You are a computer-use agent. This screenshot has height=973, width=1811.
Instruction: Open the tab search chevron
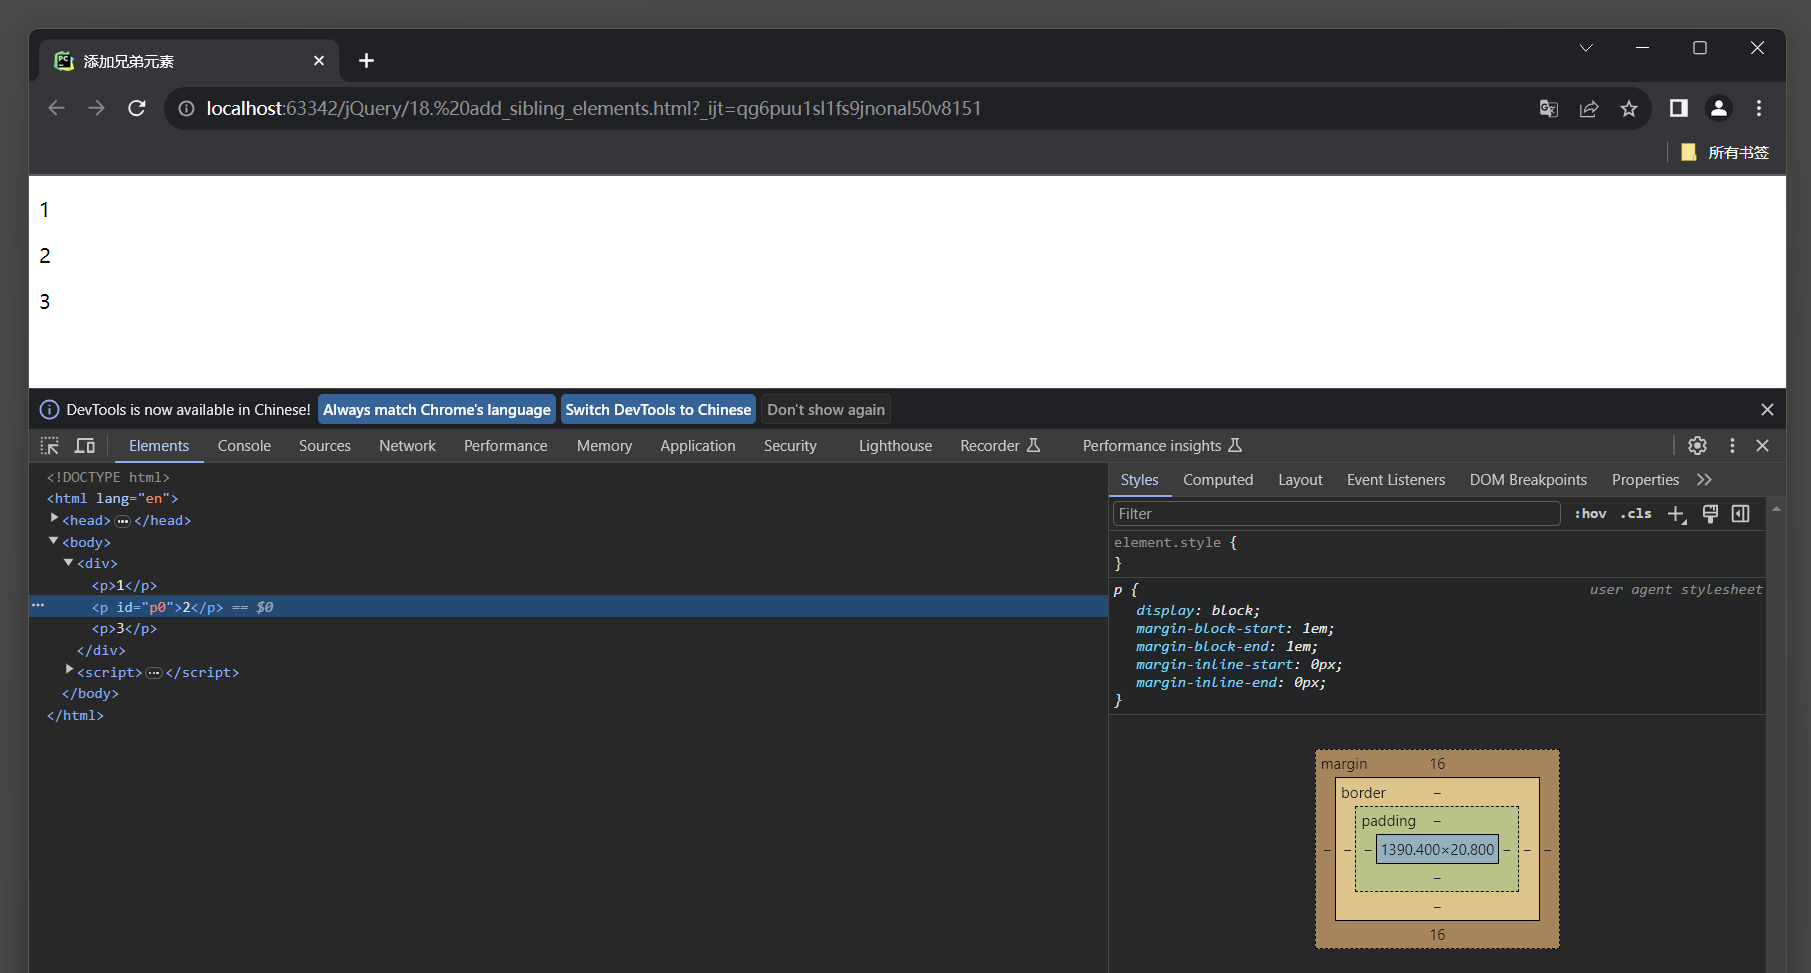point(1586,48)
